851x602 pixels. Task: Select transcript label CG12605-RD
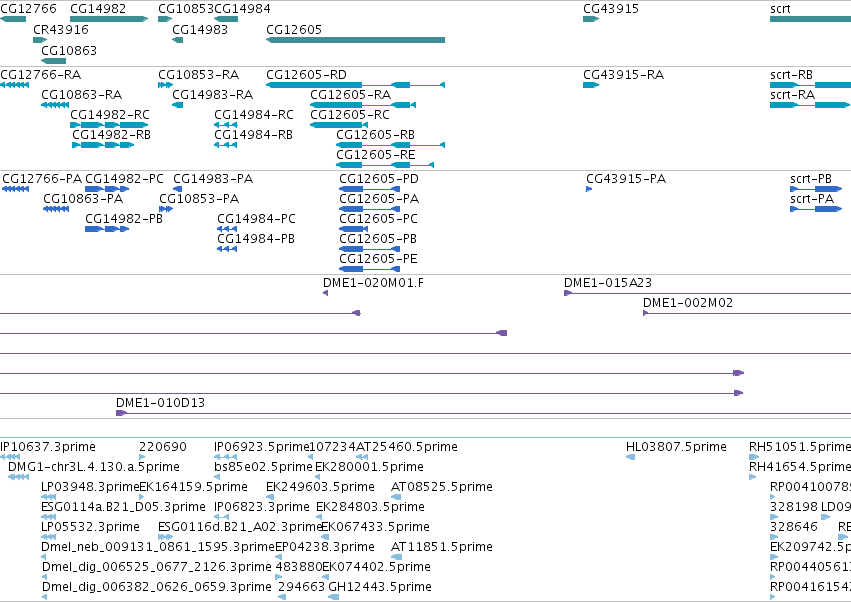click(307, 75)
